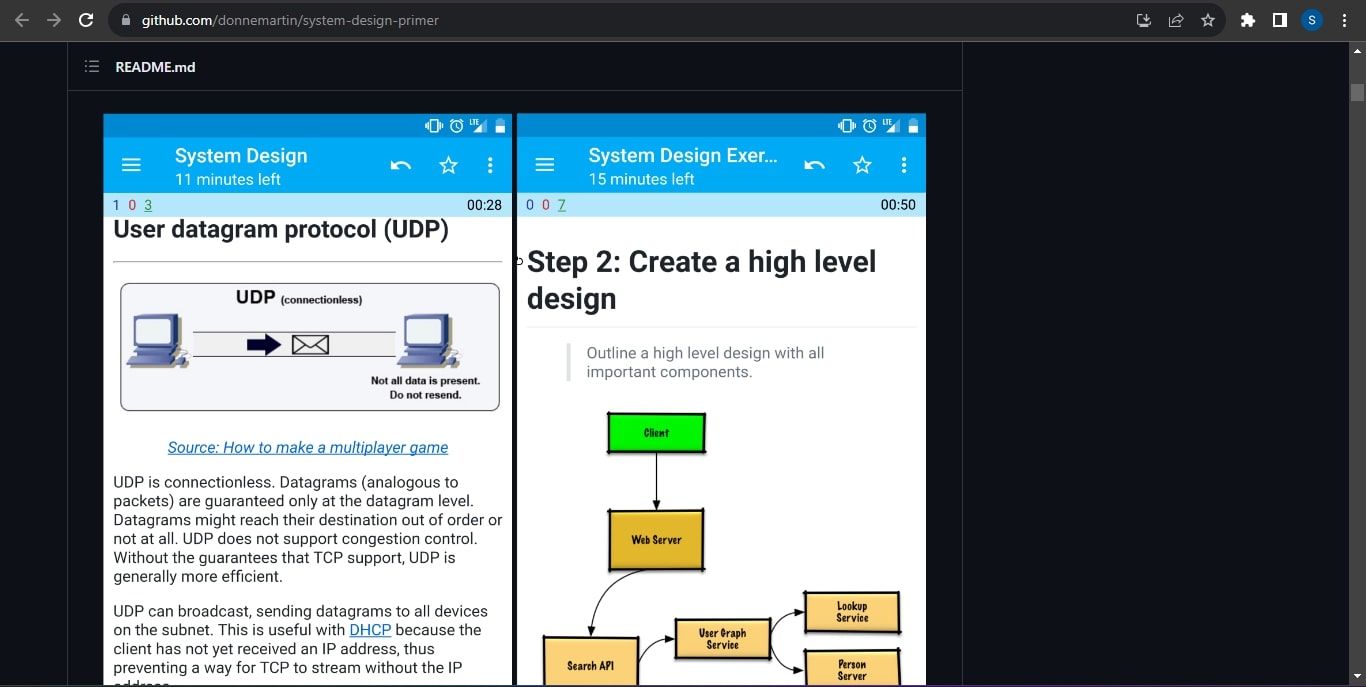
Task: Open Chrome extensions via the puzzle icon
Action: coord(1247,19)
